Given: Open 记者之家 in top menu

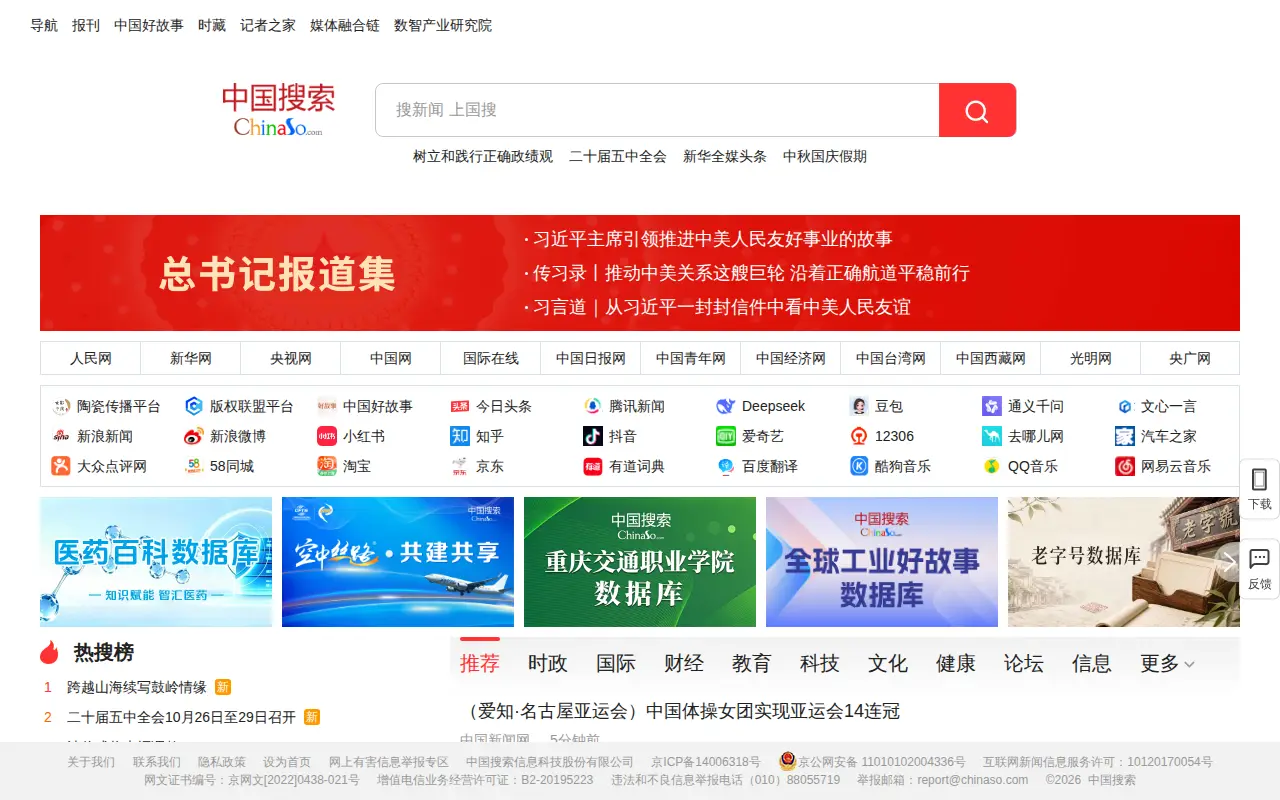Looking at the screenshot, I should [268, 25].
